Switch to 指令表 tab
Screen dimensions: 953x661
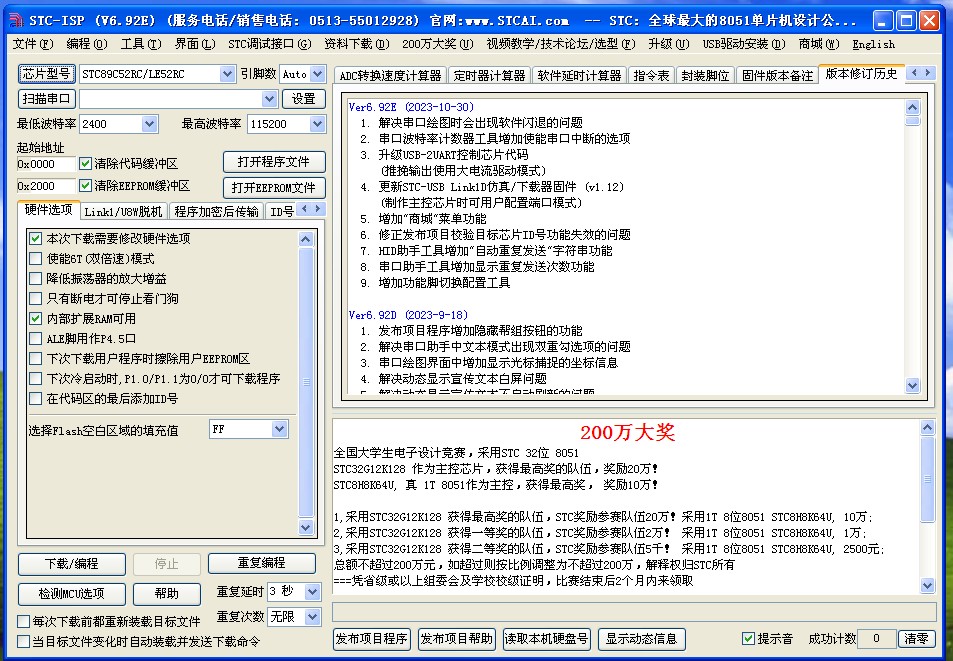coord(651,75)
